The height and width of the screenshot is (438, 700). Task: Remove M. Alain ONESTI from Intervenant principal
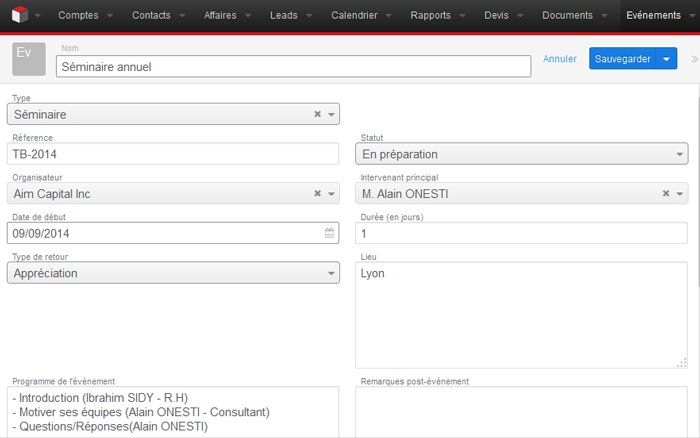point(665,193)
